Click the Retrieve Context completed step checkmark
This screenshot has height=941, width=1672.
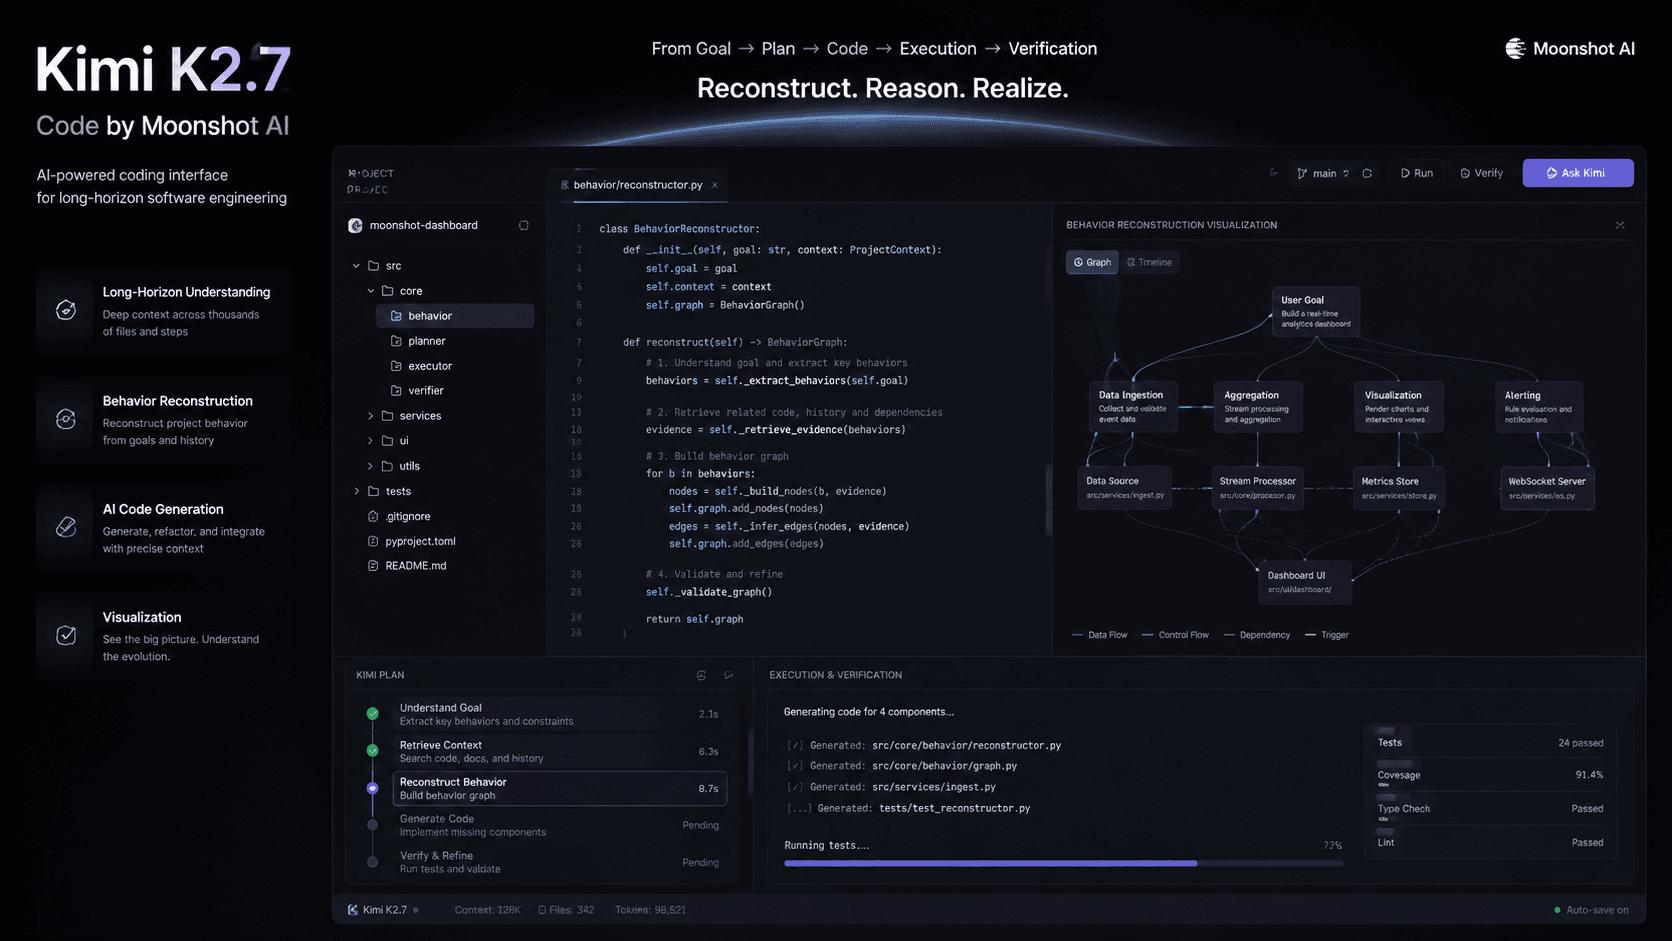[372, 750]
